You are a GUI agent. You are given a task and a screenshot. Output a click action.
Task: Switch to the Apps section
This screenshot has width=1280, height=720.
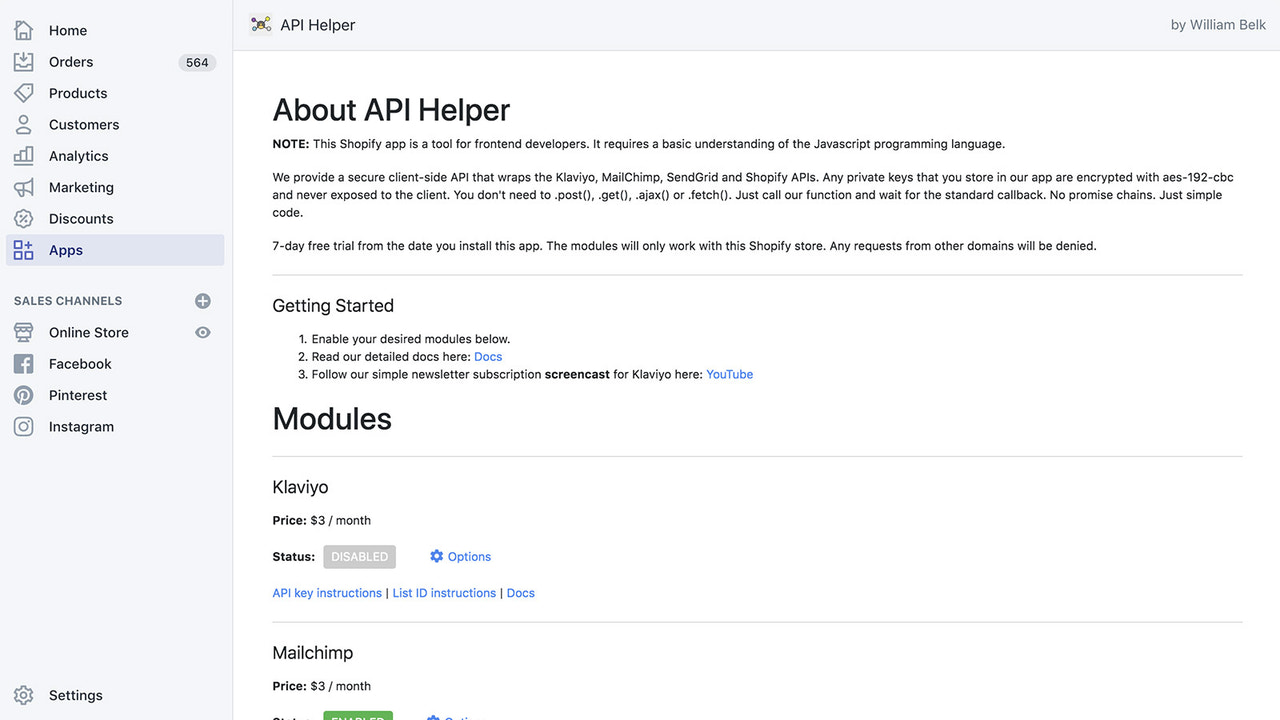[65, 250]
